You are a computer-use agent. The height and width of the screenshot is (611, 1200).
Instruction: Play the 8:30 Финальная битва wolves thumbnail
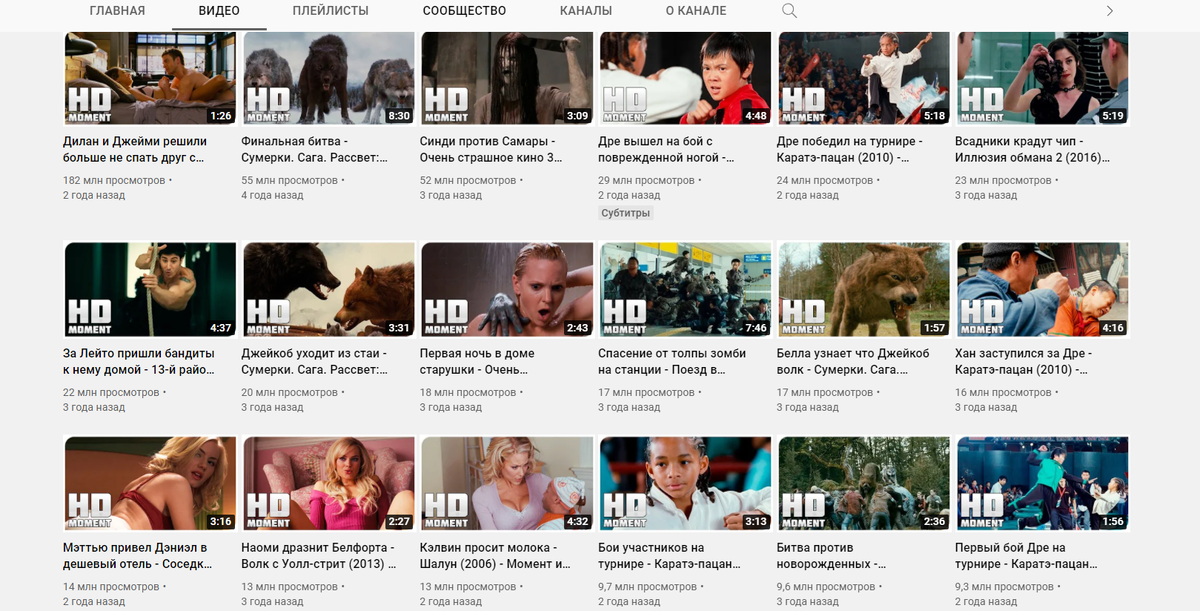click(328, 78)
